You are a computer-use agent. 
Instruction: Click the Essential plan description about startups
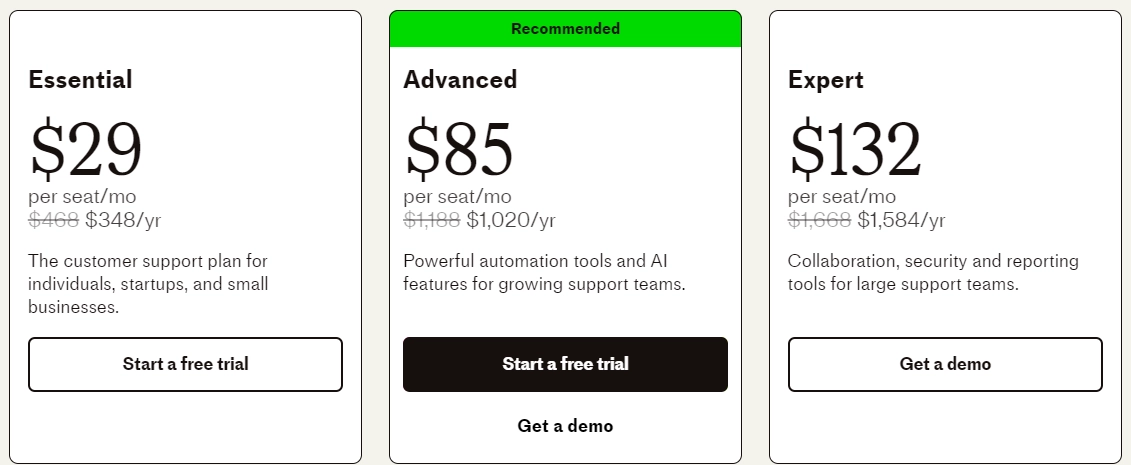(149, 284)
